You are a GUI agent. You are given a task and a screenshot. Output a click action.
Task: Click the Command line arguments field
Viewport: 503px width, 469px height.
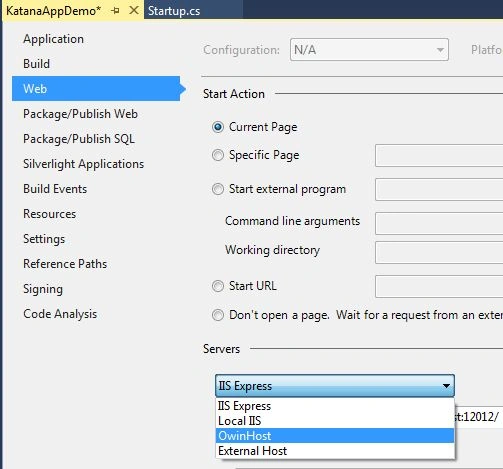pyautogui.click(x=439, y=223)
